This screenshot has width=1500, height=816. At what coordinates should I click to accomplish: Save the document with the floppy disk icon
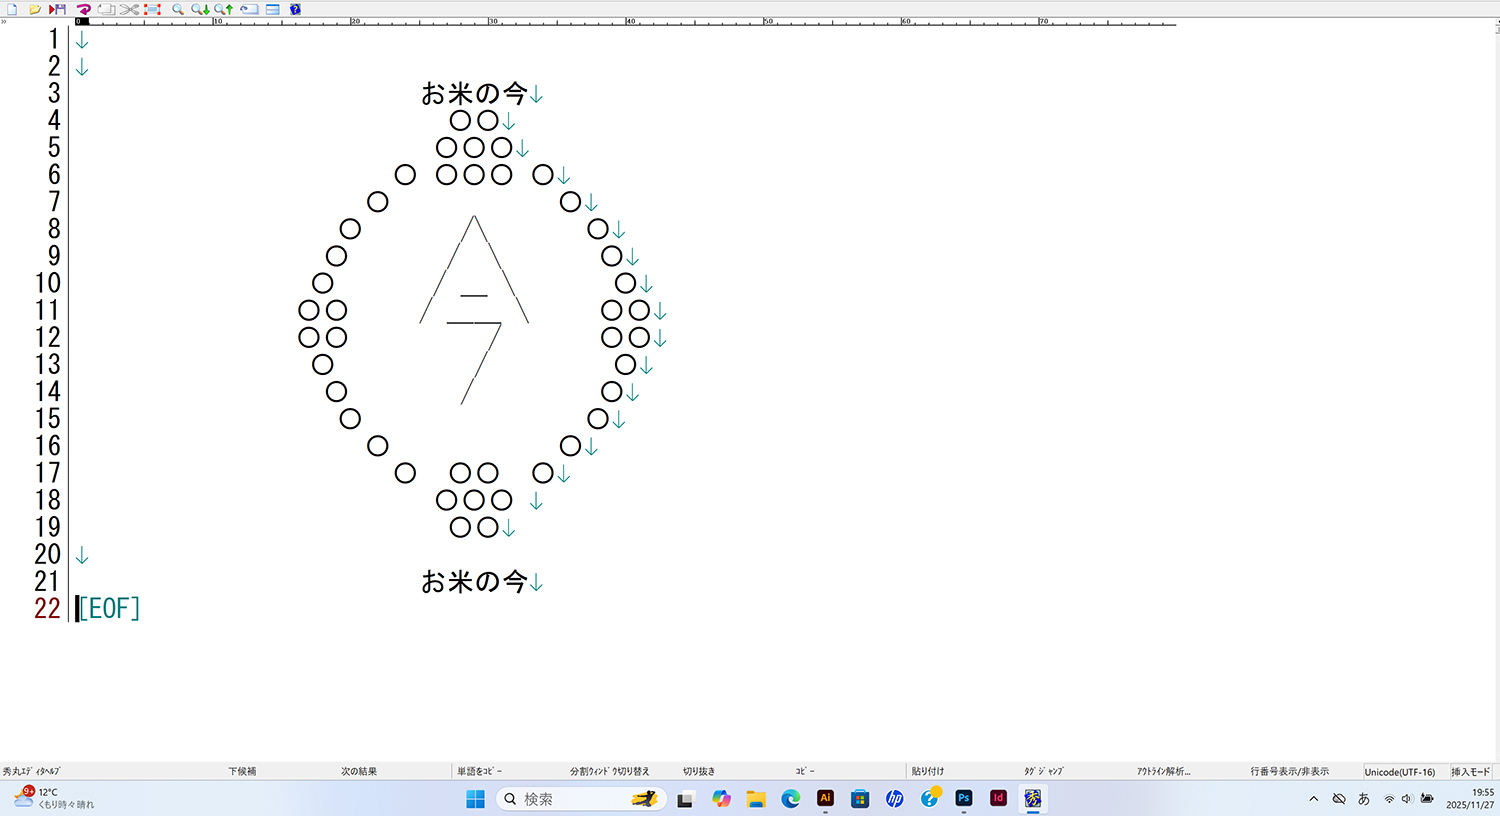pos(58,9)
